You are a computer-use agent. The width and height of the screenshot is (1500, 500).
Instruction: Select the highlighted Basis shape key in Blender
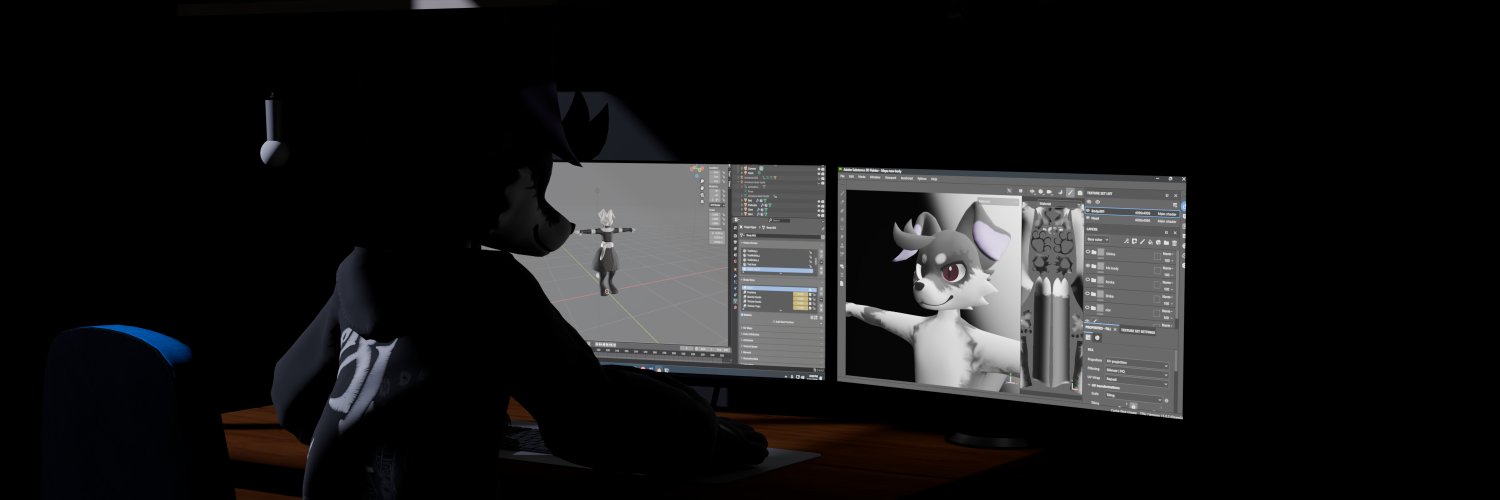779,288
